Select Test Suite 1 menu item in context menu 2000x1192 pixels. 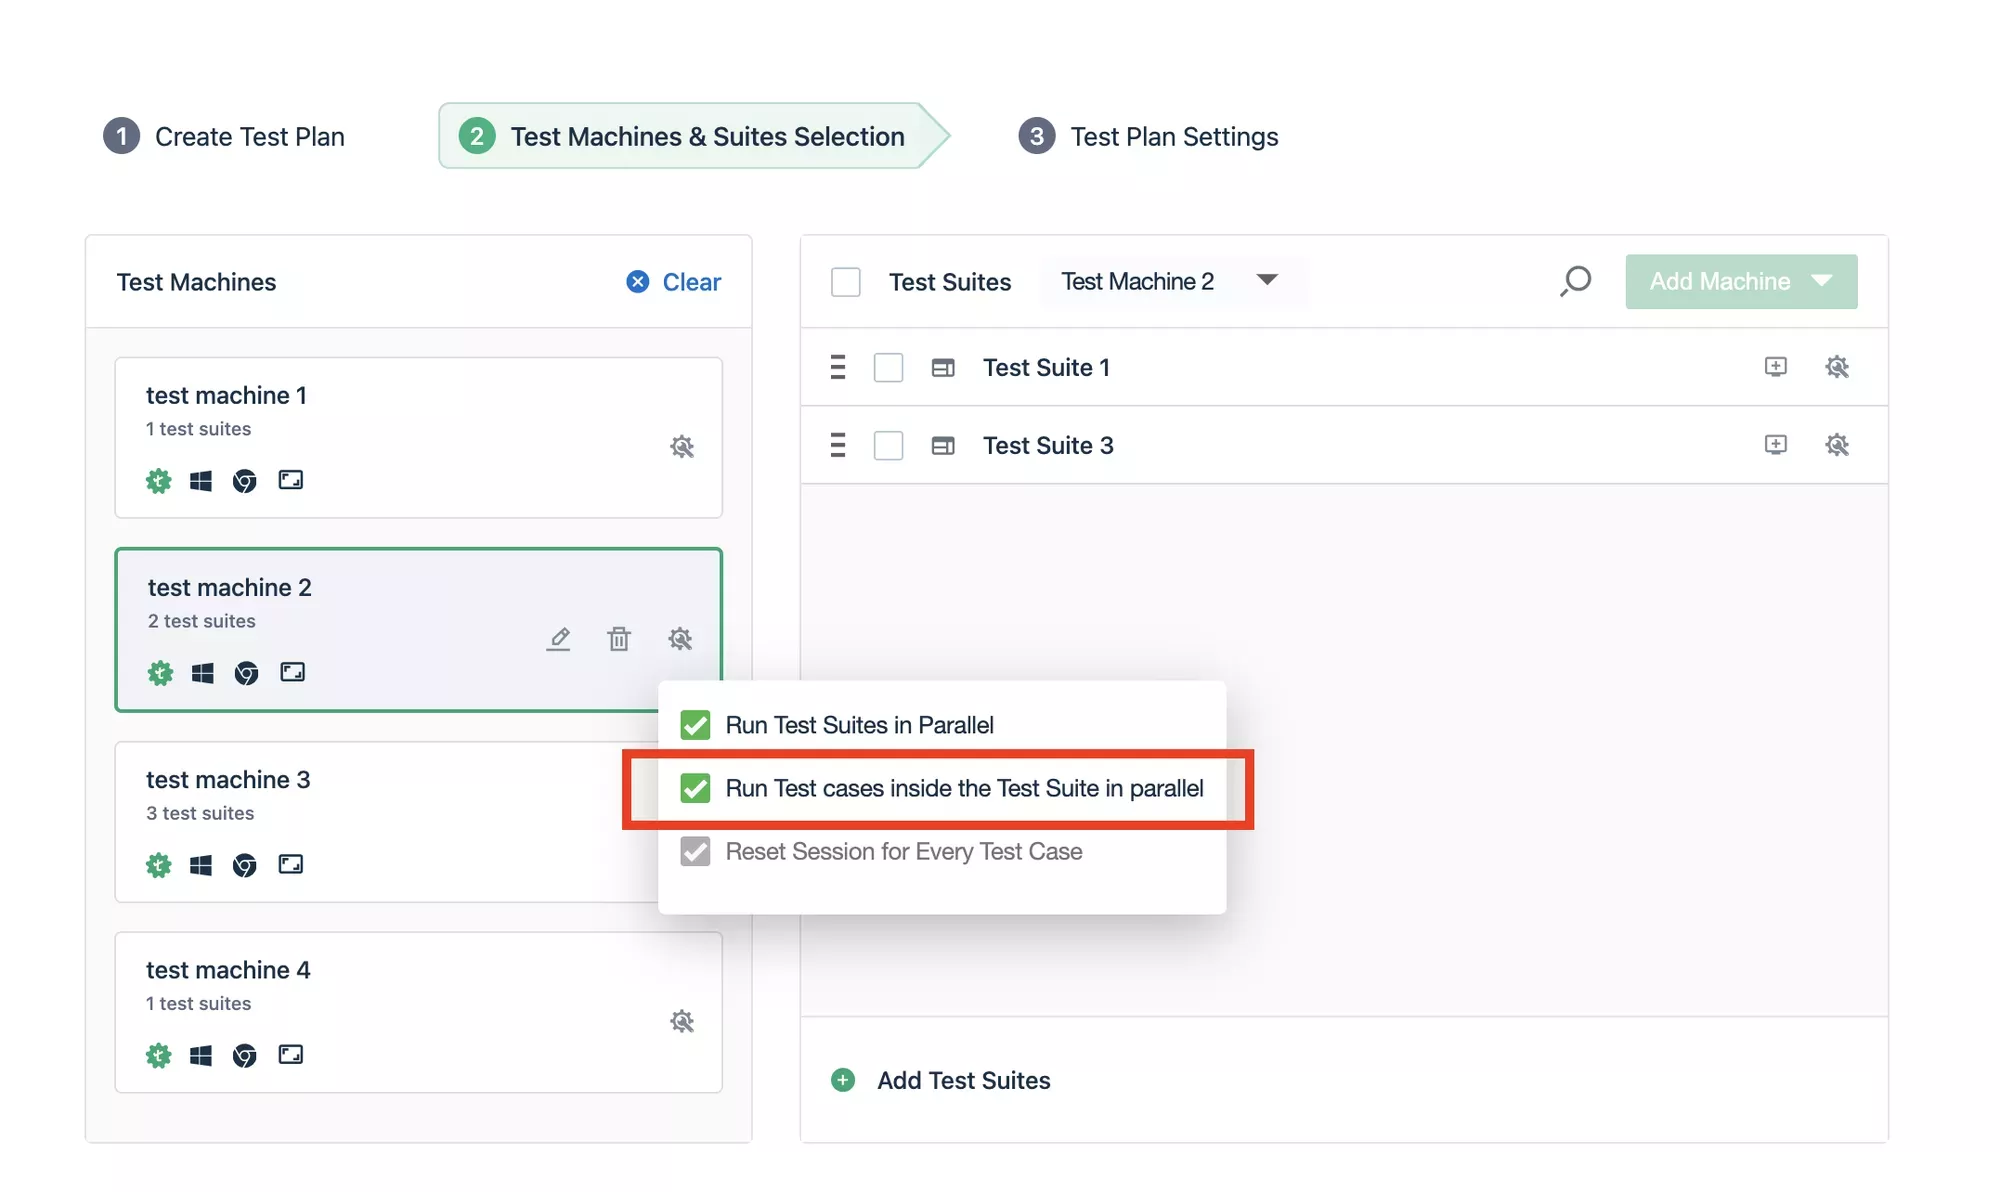(x=1047, y=368)
